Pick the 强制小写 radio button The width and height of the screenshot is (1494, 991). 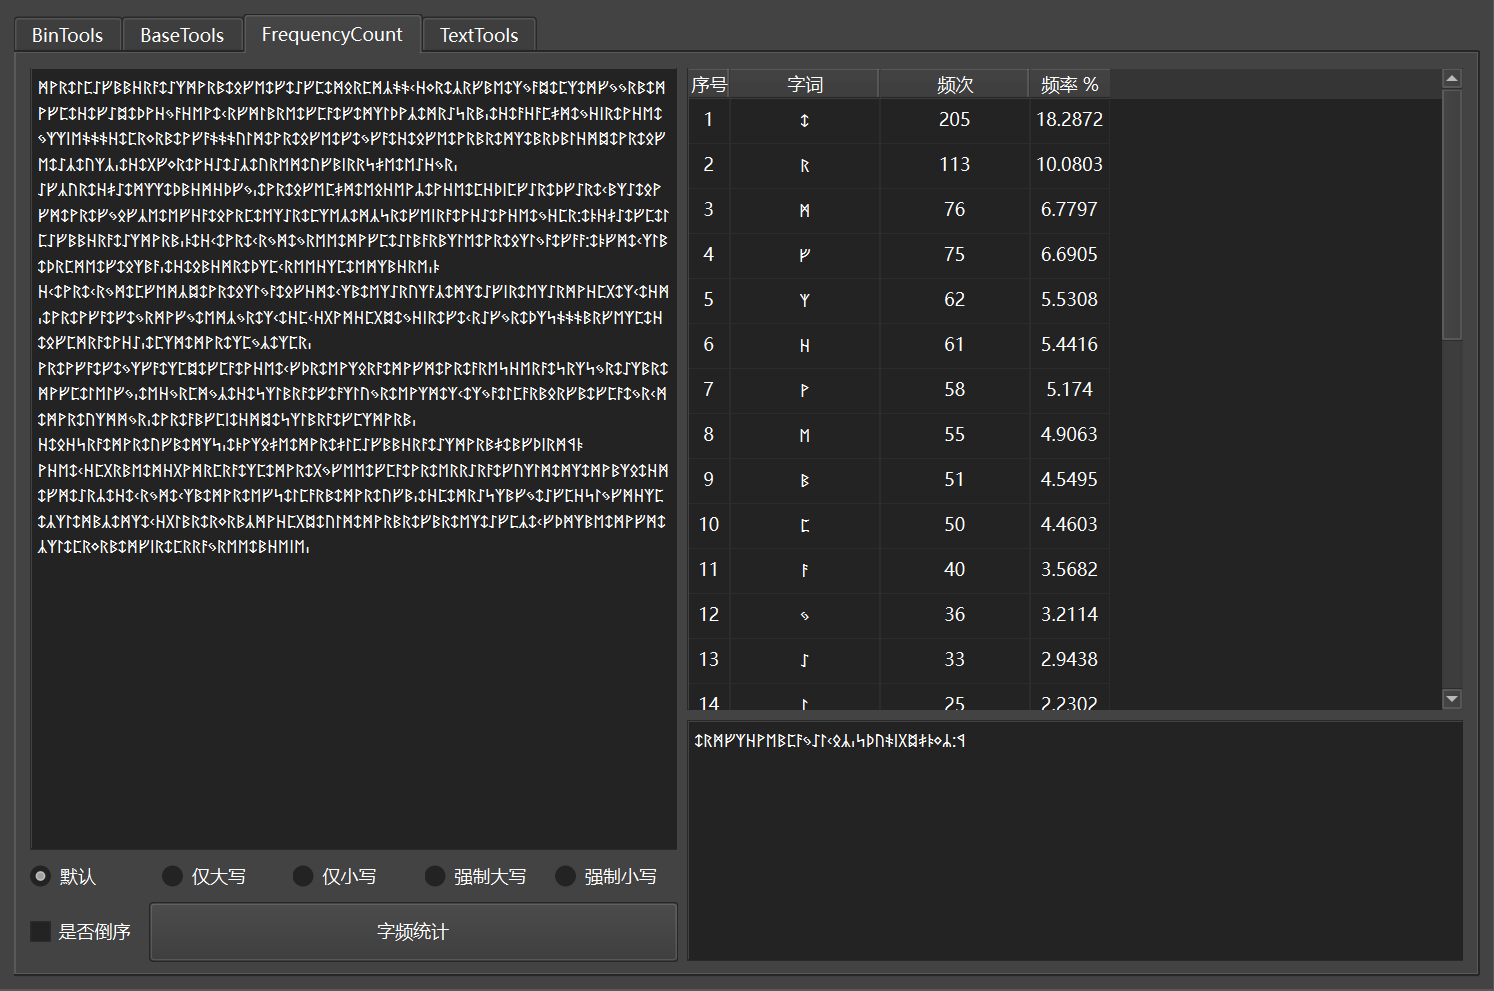pos(566,876)
